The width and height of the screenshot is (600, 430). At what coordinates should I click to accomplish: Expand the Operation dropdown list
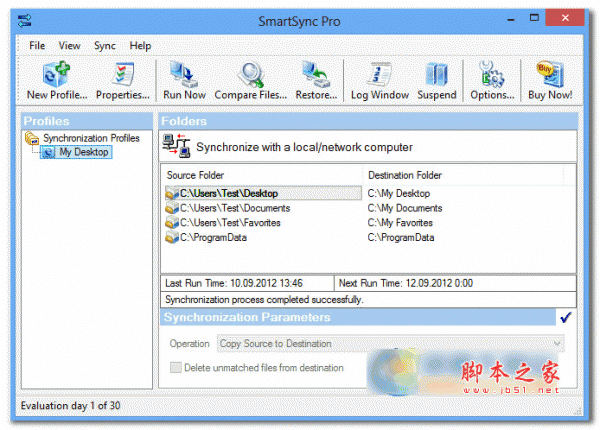[557, 344]
